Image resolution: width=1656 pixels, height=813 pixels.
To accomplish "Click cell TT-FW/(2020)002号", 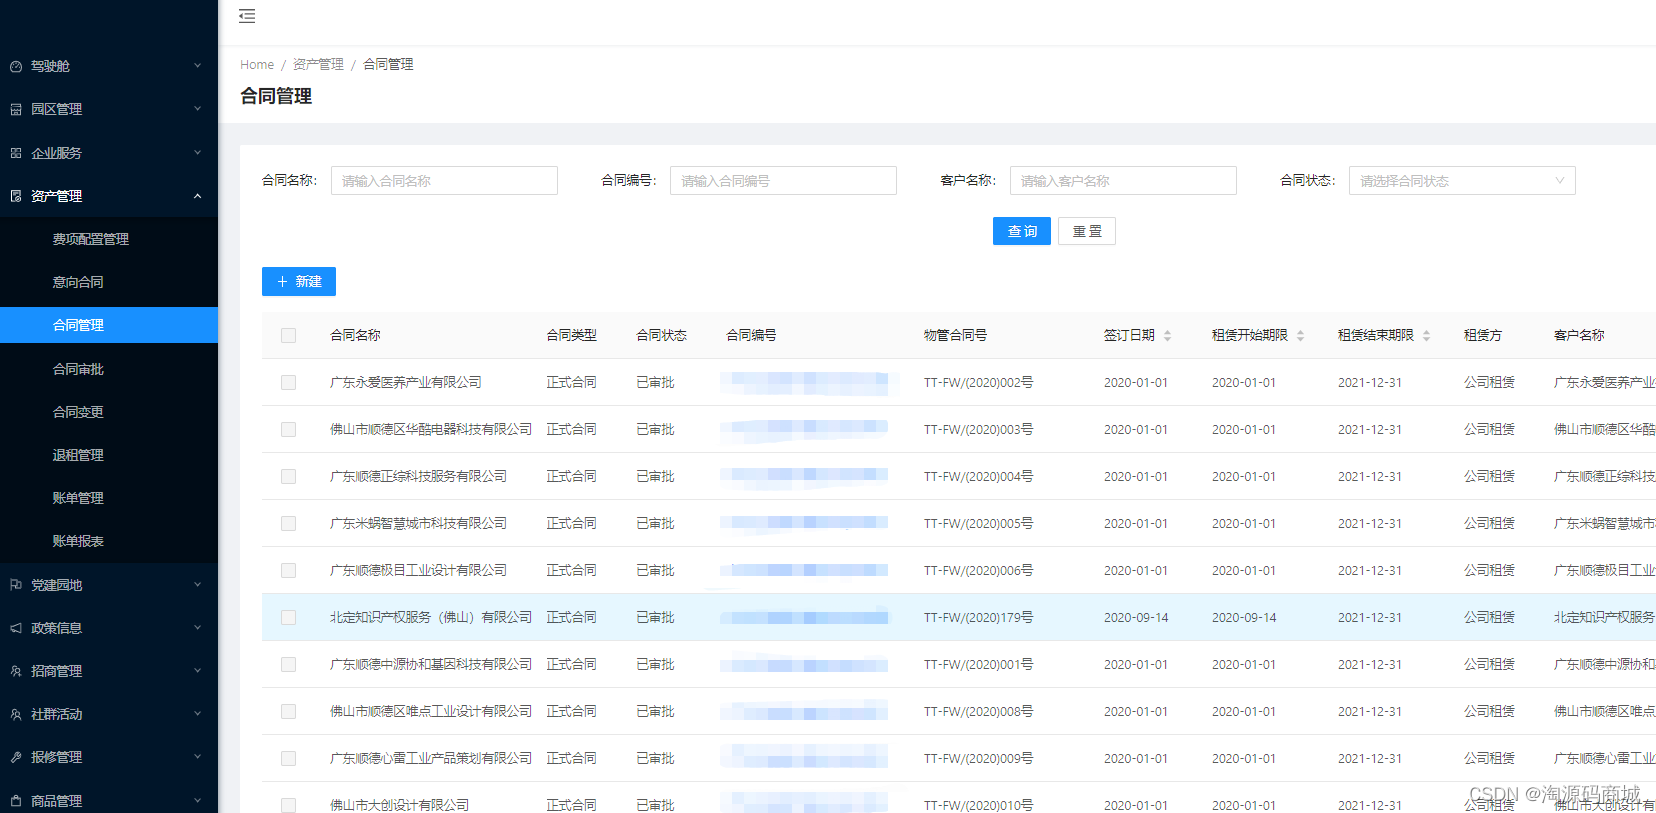I will click(x=978, y=383).
